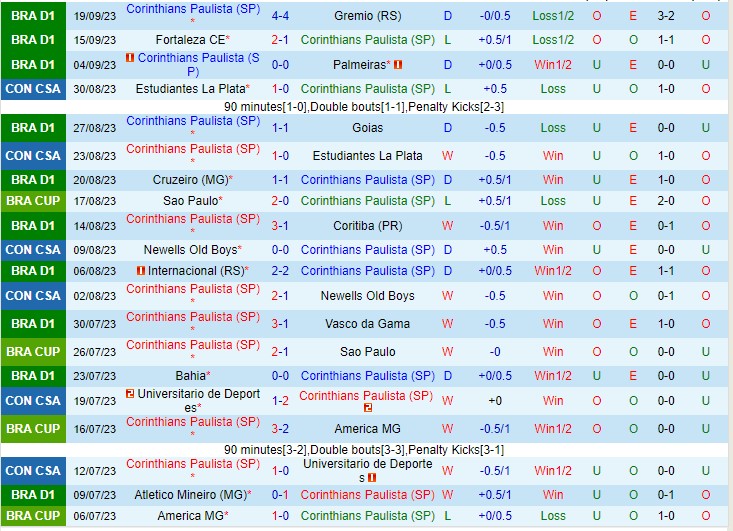Click the -0 handicap on 26/07/23 row
The height and width of the screenshot is (531, 733).
point(495,352)
